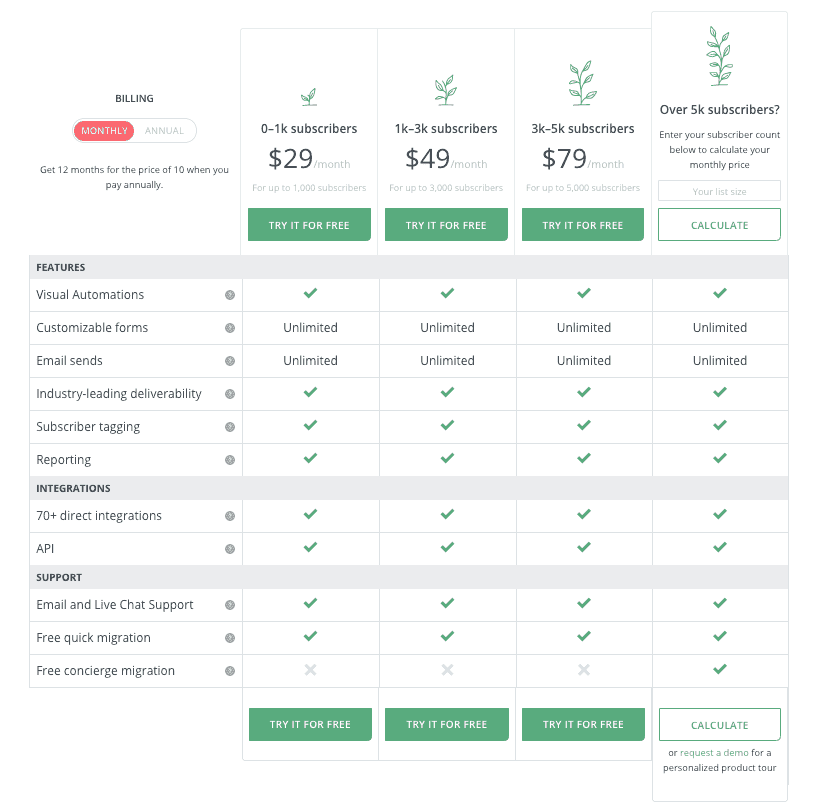This screenshot has height=808, width=837.
Task: Click the bottom Calculate button
Action: [x=720, y=725]
